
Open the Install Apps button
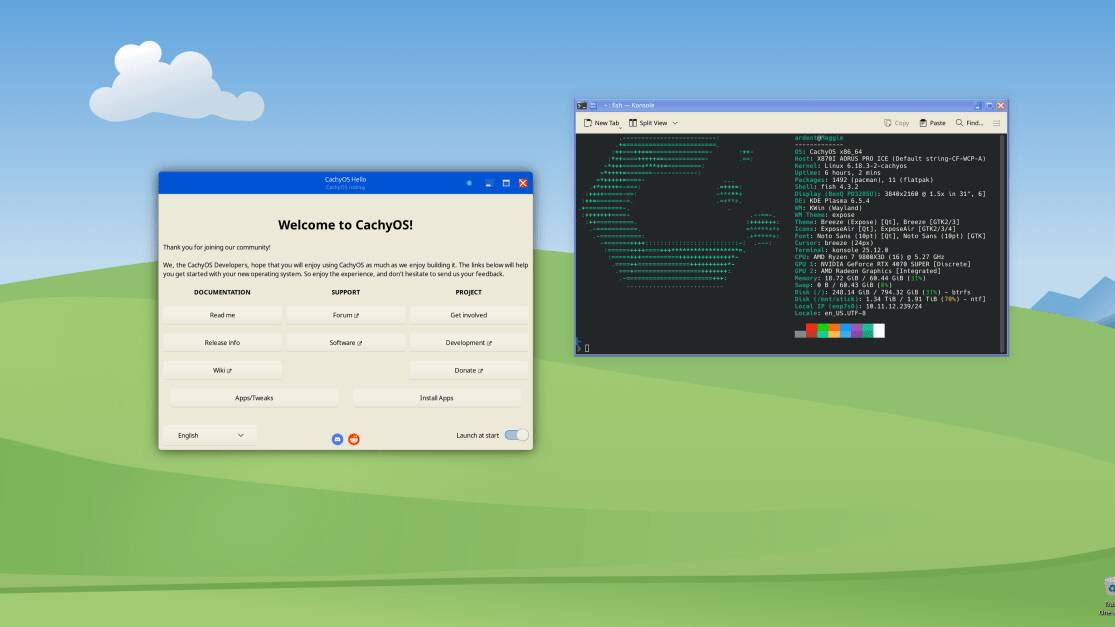click(x=436, y=398)
